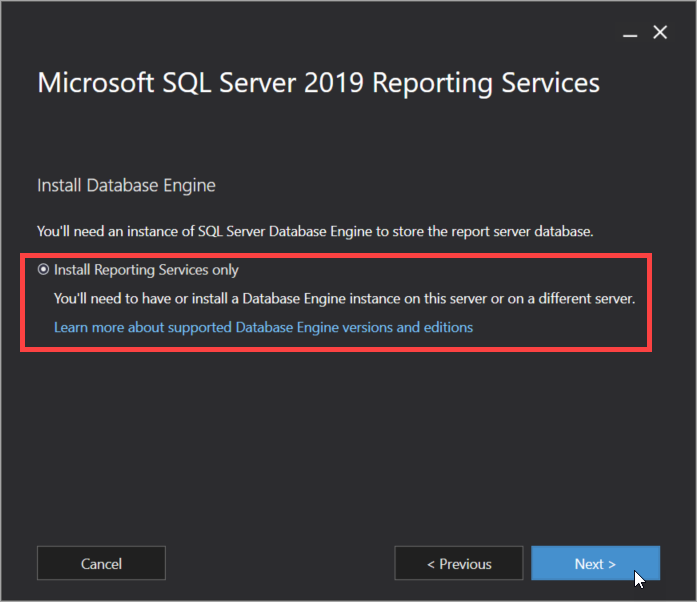Click the text about storing the report server database
This screenshot has width=697, height=602.
click(x=315, y=231)
